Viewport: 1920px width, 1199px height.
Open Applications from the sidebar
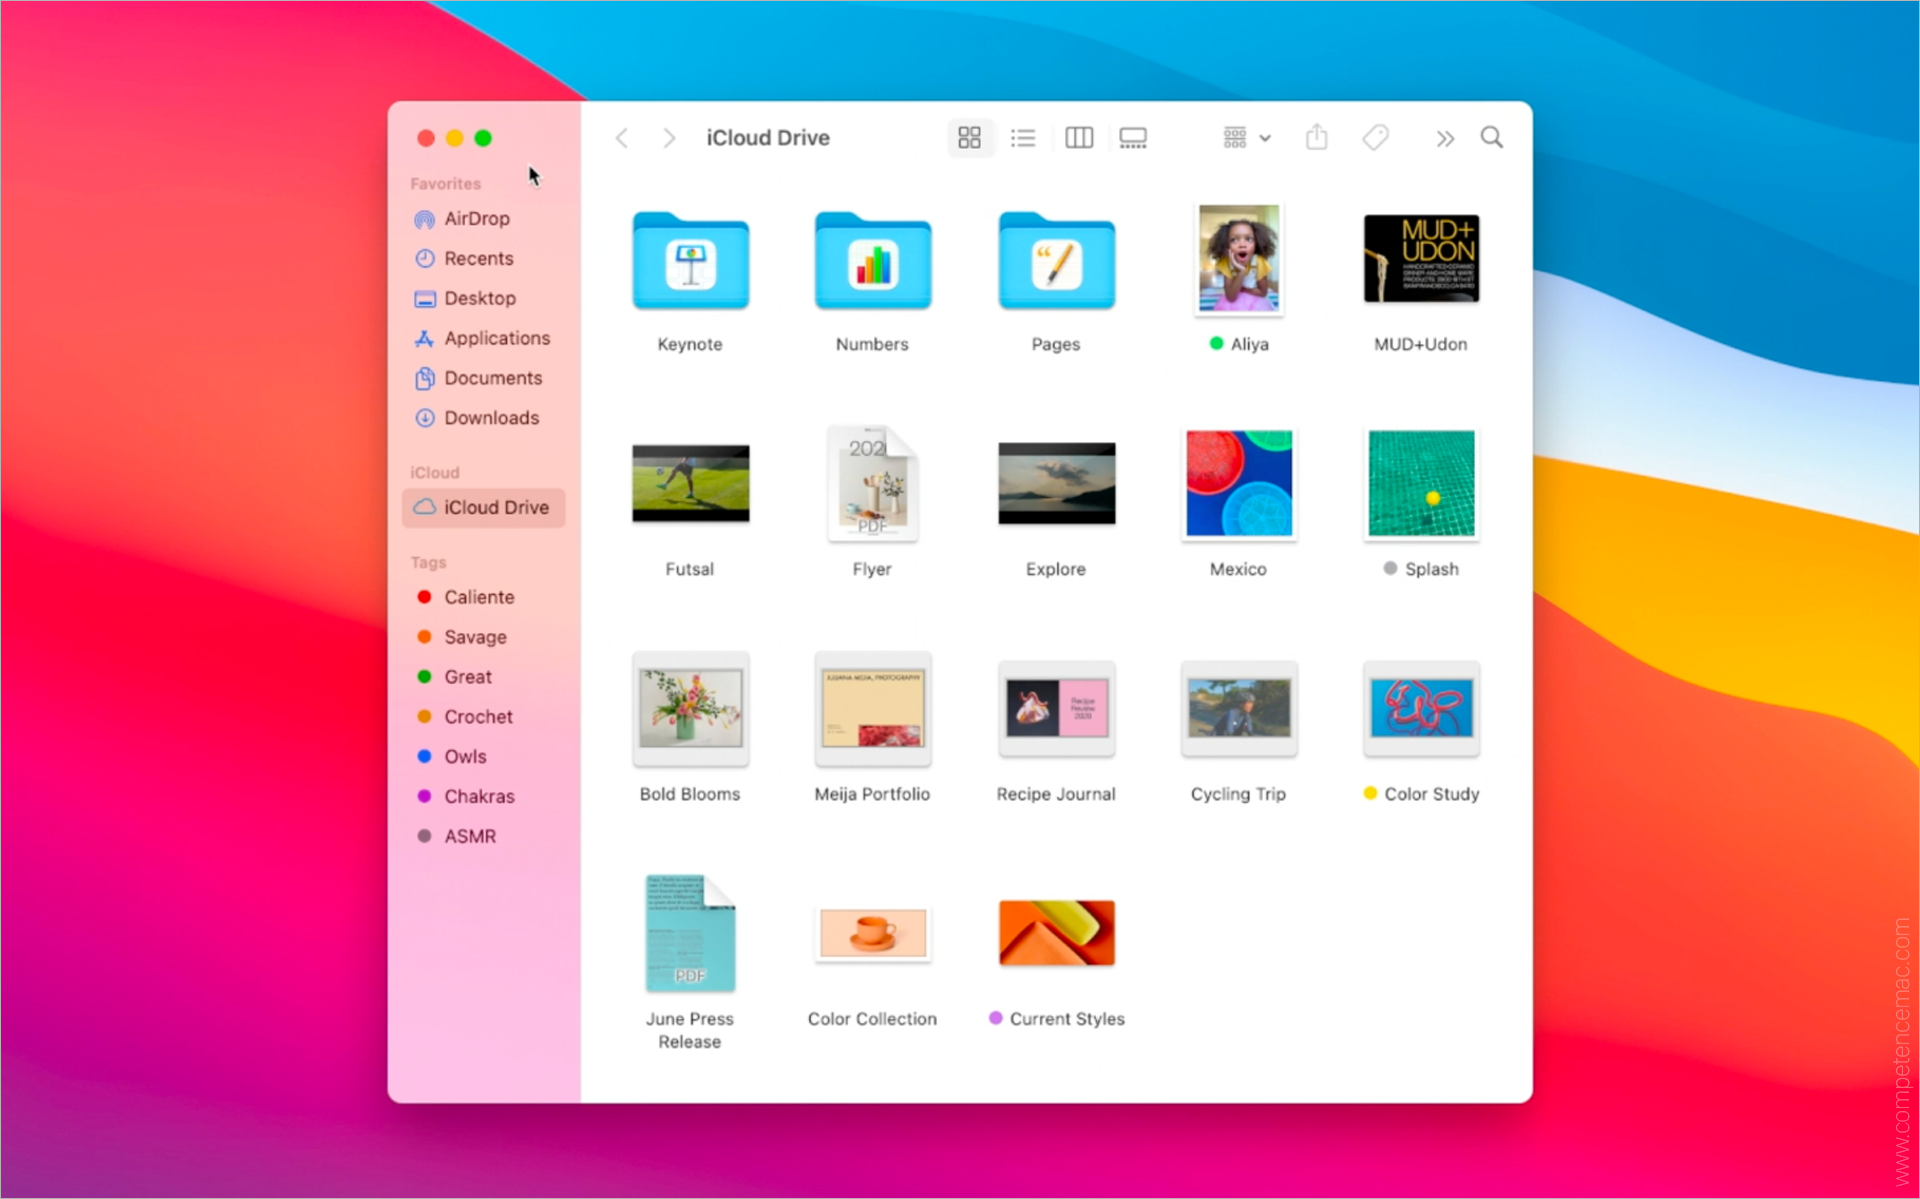[x=496, y=338]
